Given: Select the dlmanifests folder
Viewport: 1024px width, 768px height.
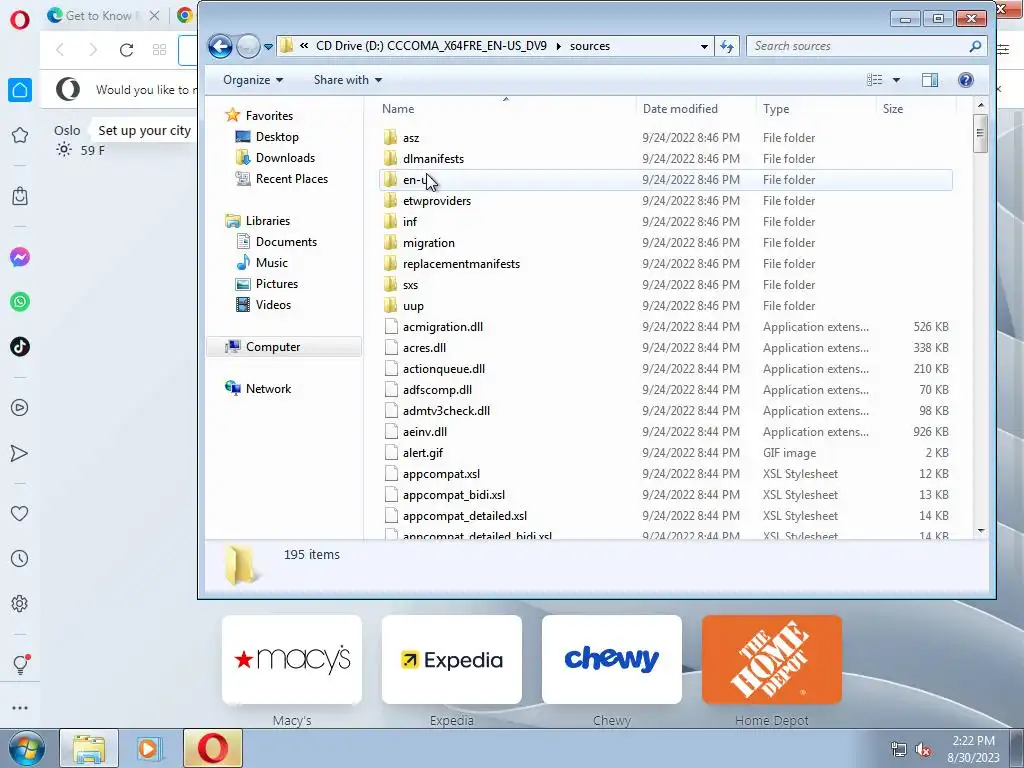Looking at the screenshot, I should click(665, 159).
